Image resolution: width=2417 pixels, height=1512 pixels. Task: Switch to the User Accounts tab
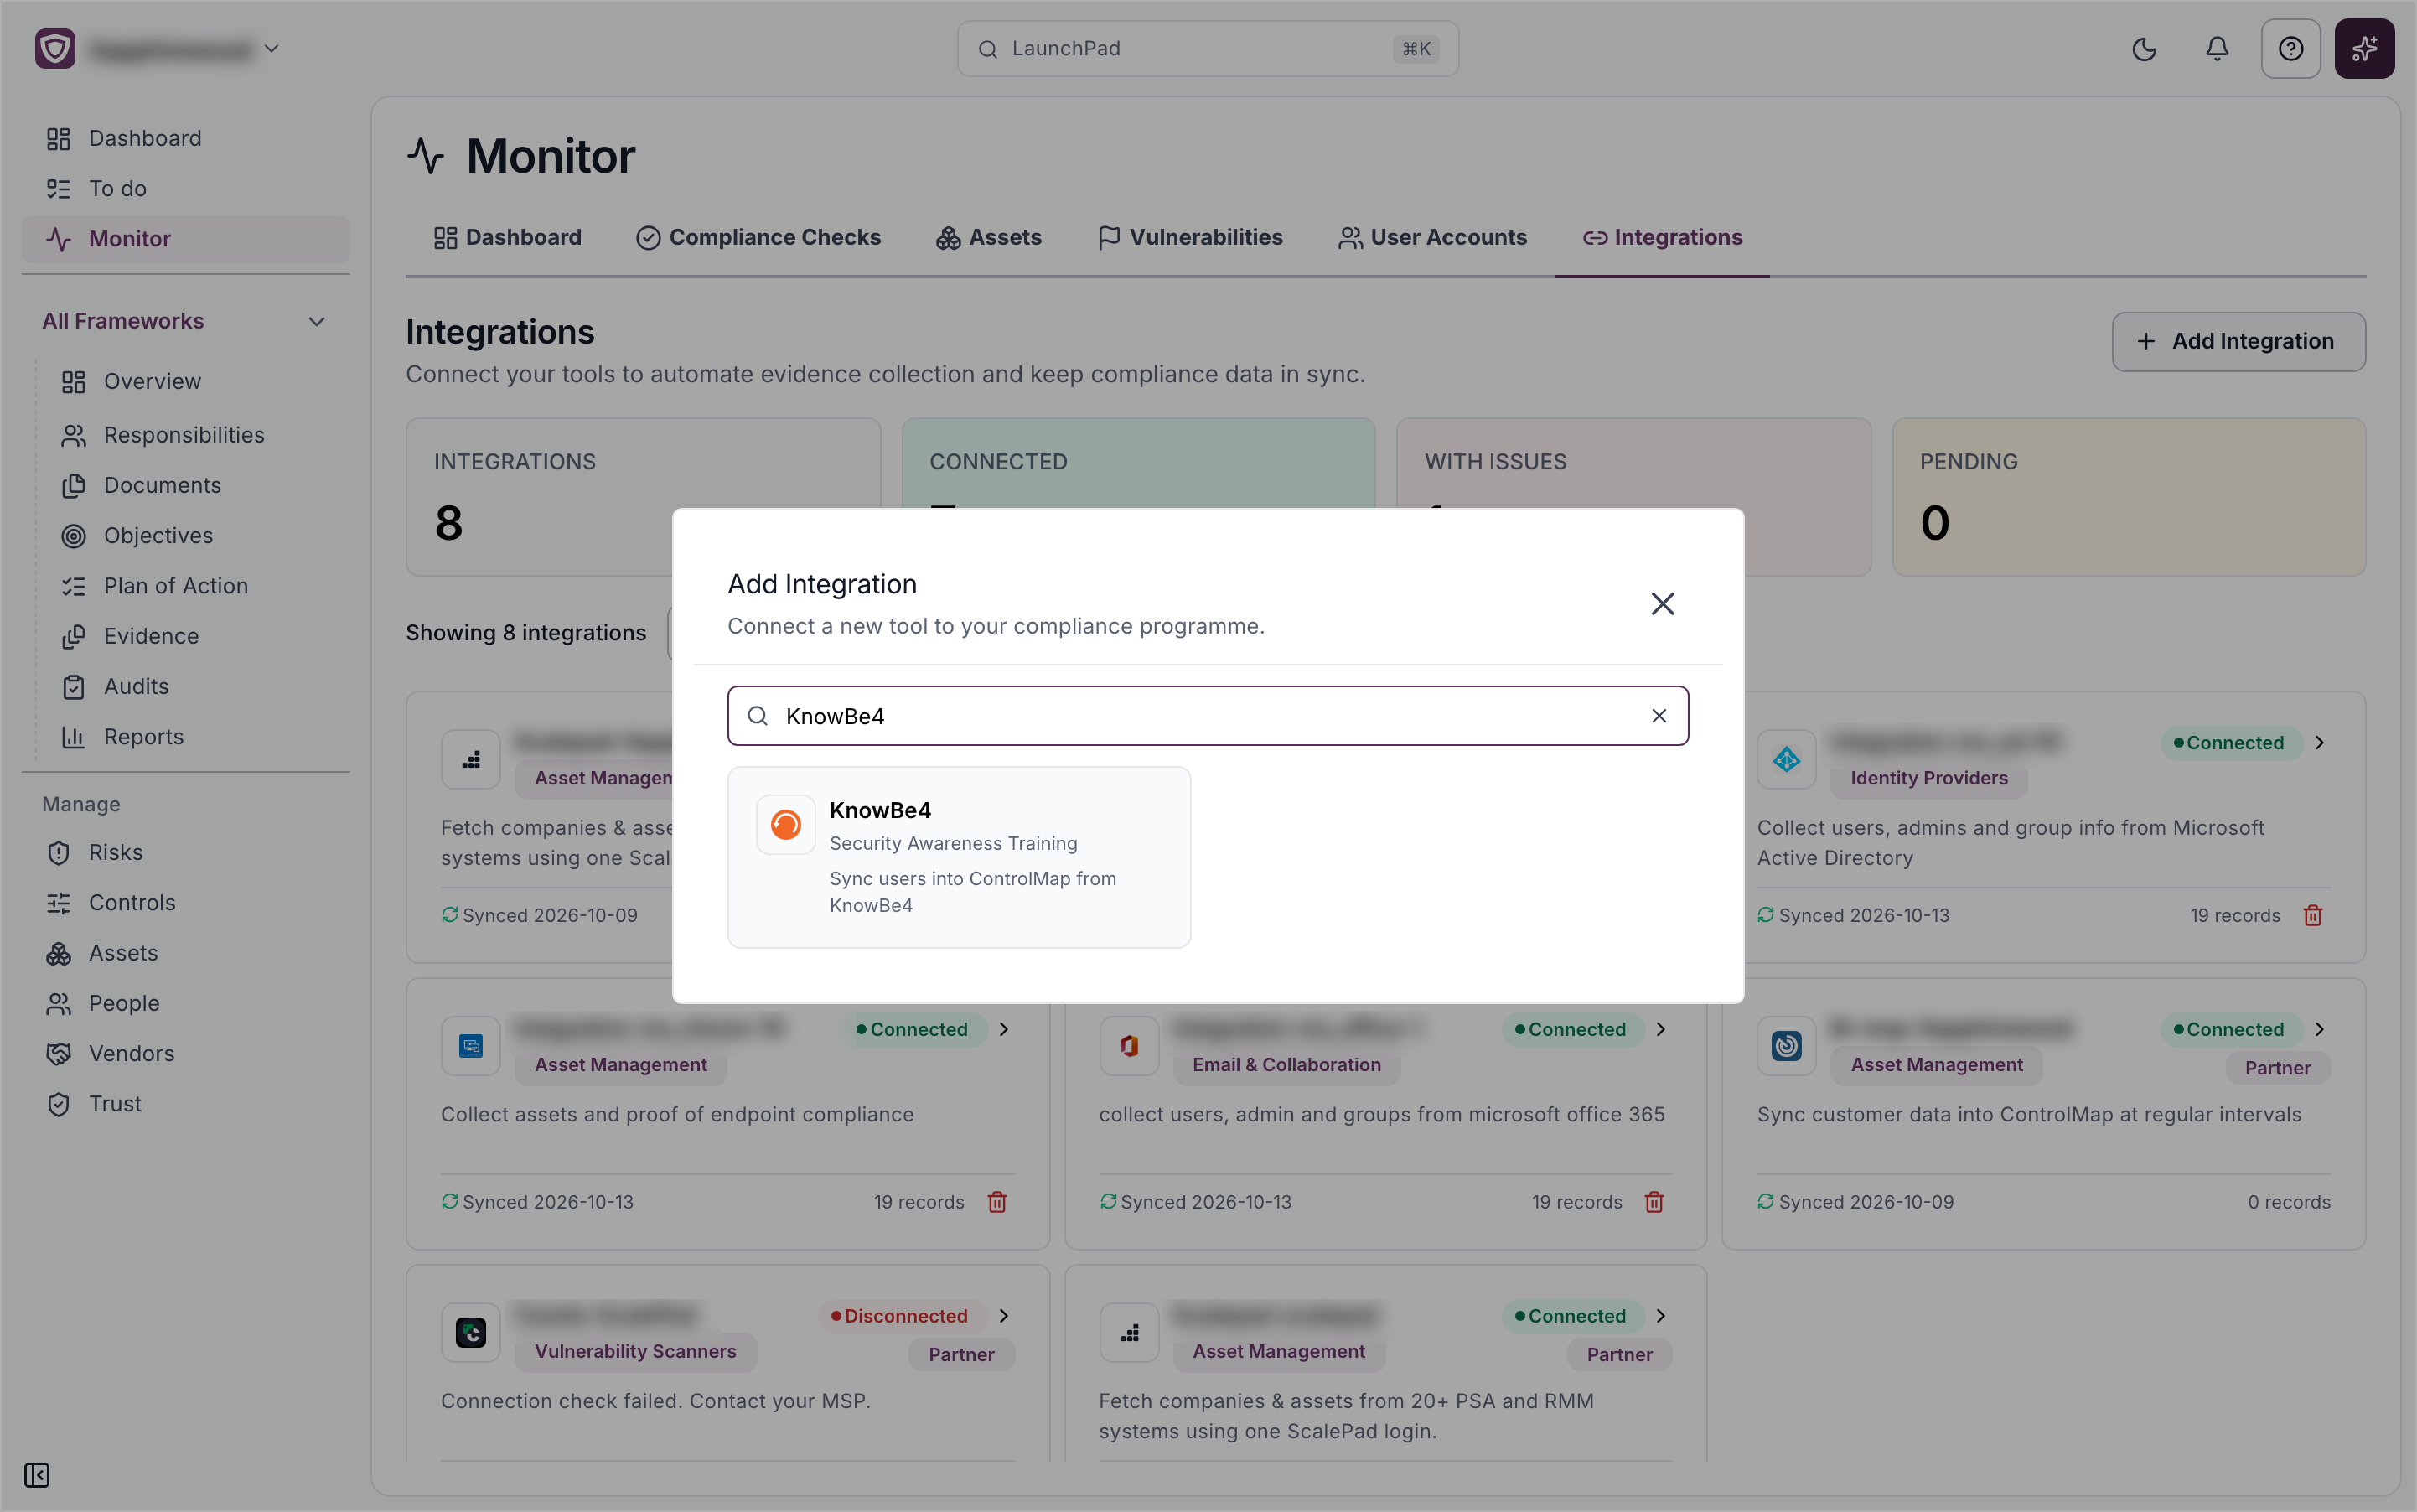(x=1432, y=238)
